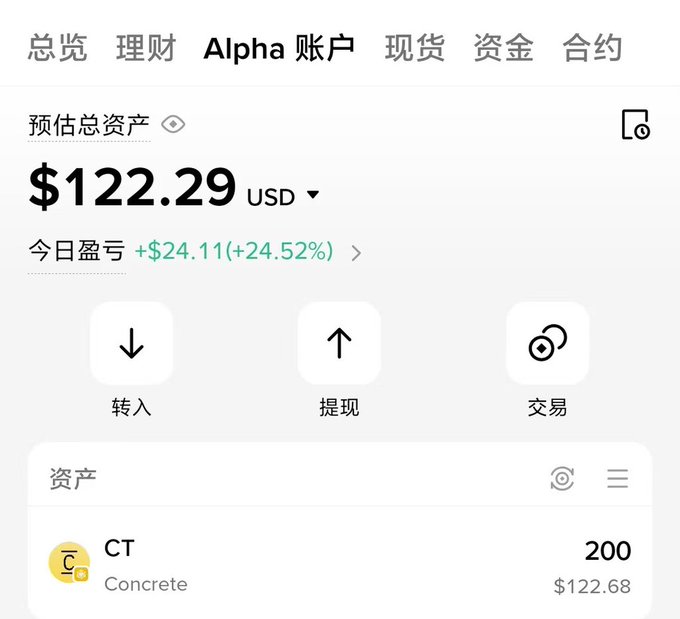Open the 合约 tab
The width and height of the screenshot is (680, 619).
(x=592, y=48)
